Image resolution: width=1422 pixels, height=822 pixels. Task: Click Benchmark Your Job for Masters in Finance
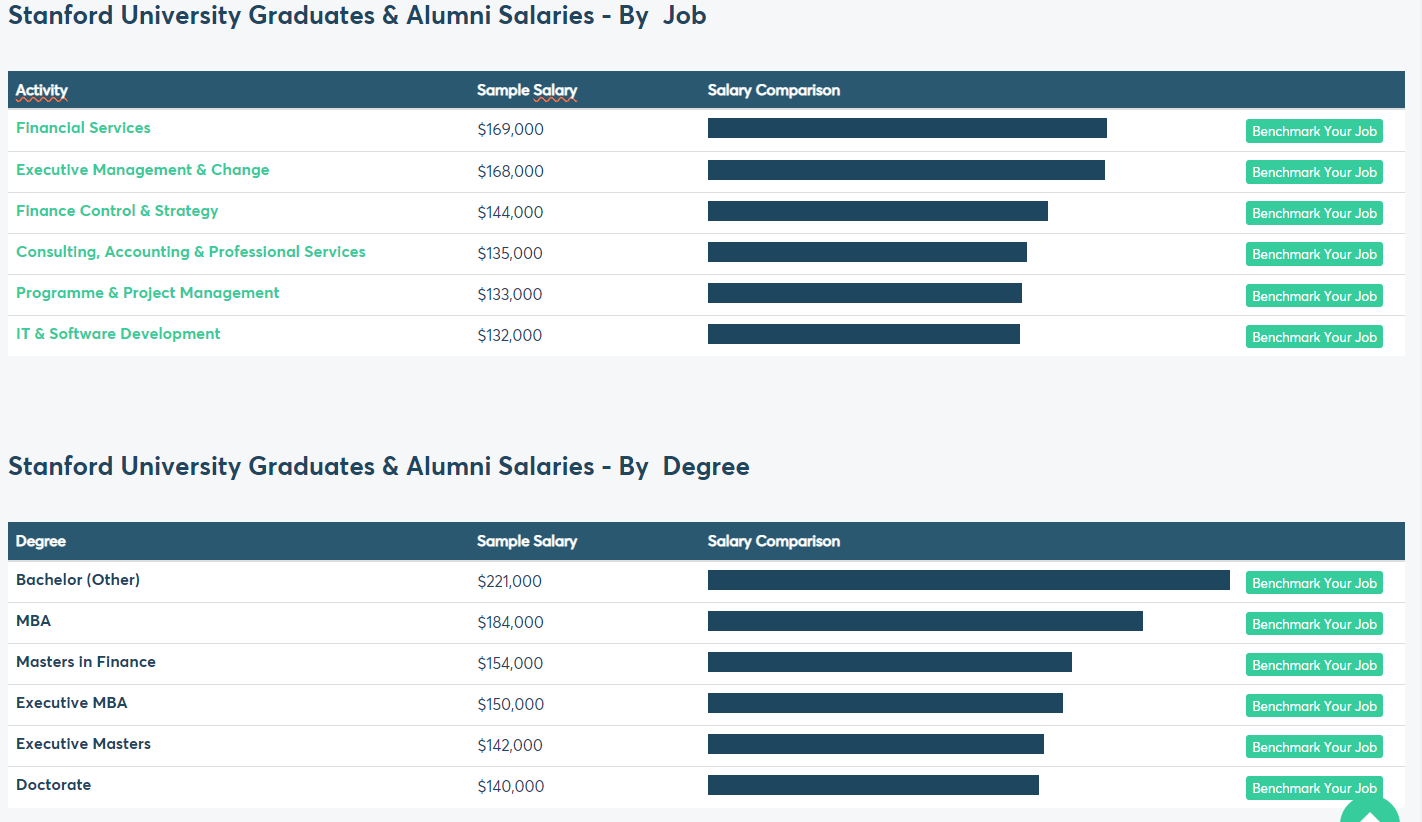[1314, 664]
